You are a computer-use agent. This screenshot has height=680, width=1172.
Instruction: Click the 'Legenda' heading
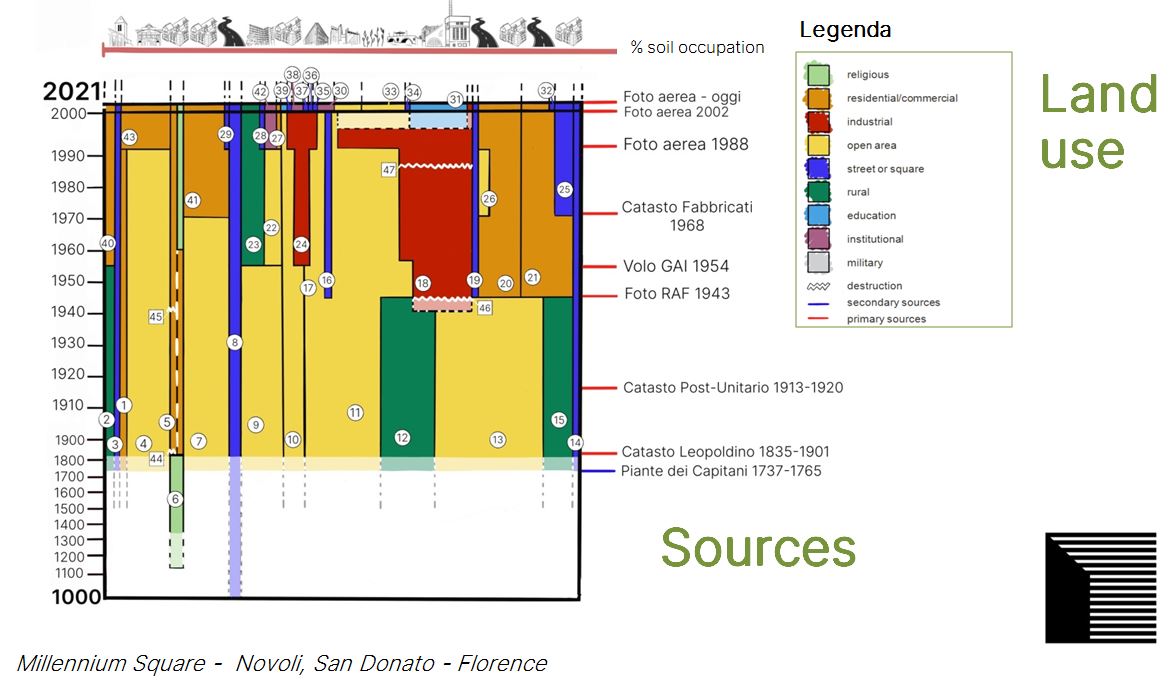(x=845, y=30)
